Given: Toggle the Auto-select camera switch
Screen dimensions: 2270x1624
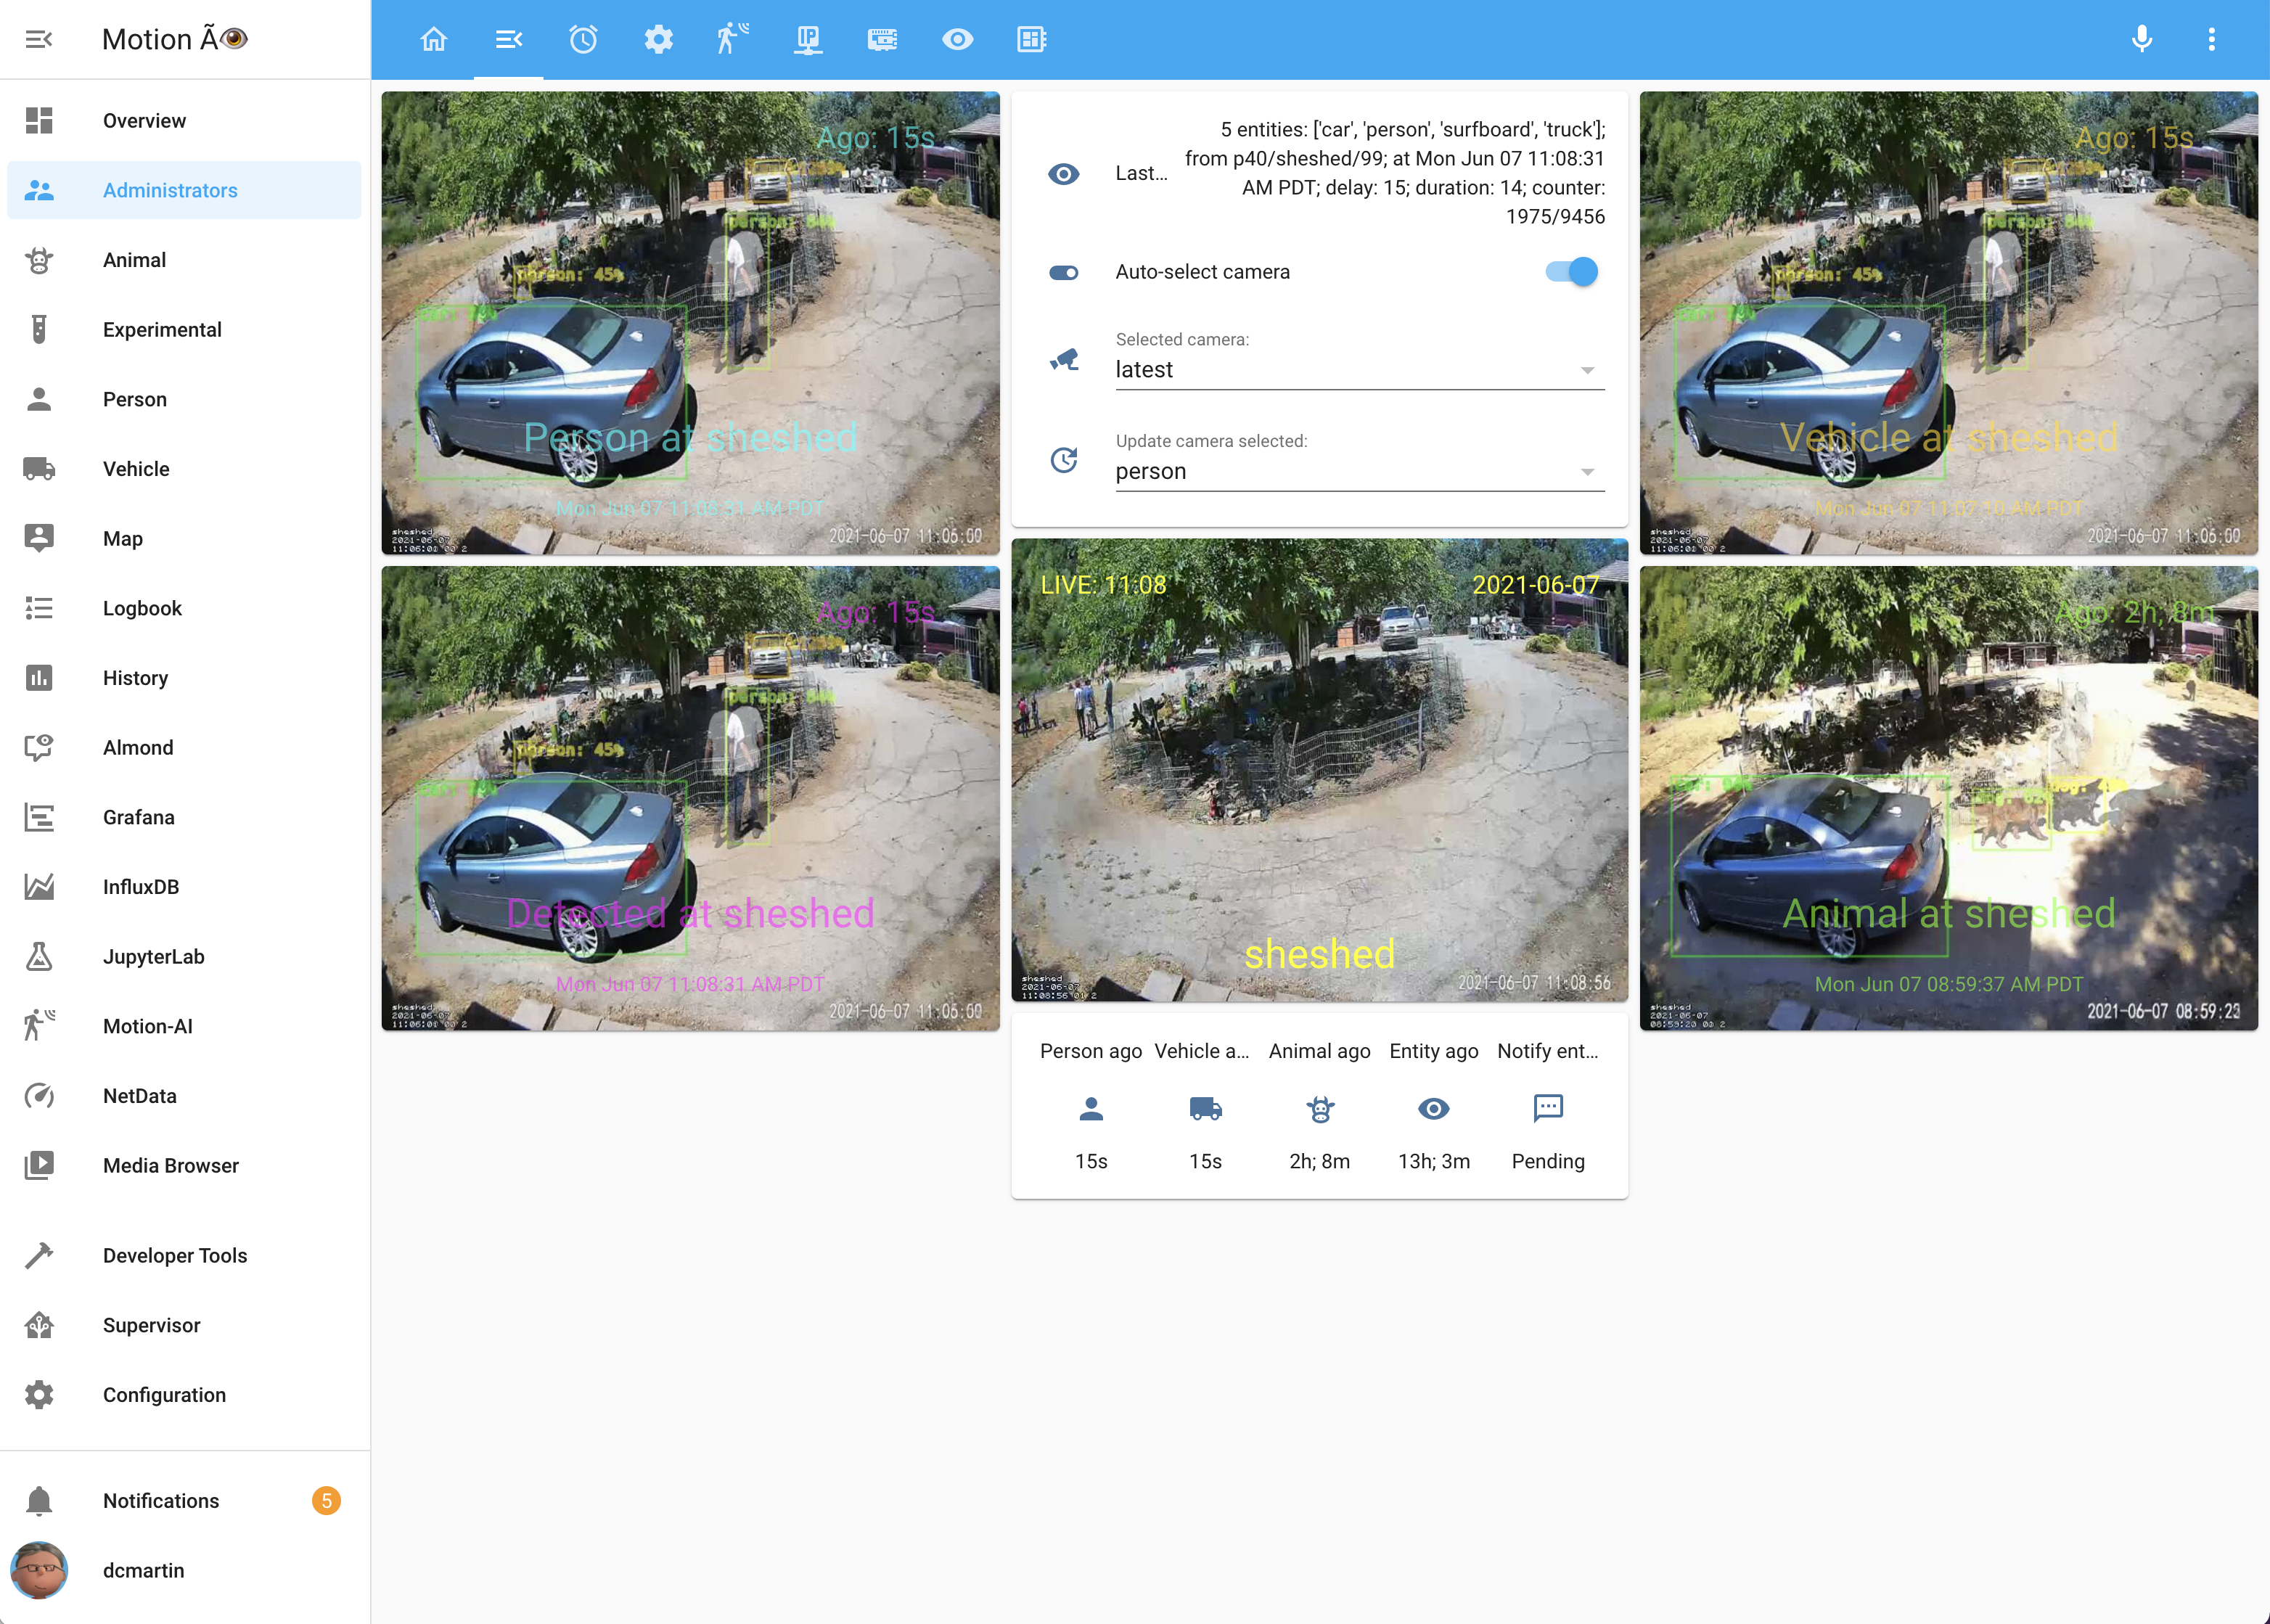Looking at the screenshot, I should point(1571,272).
